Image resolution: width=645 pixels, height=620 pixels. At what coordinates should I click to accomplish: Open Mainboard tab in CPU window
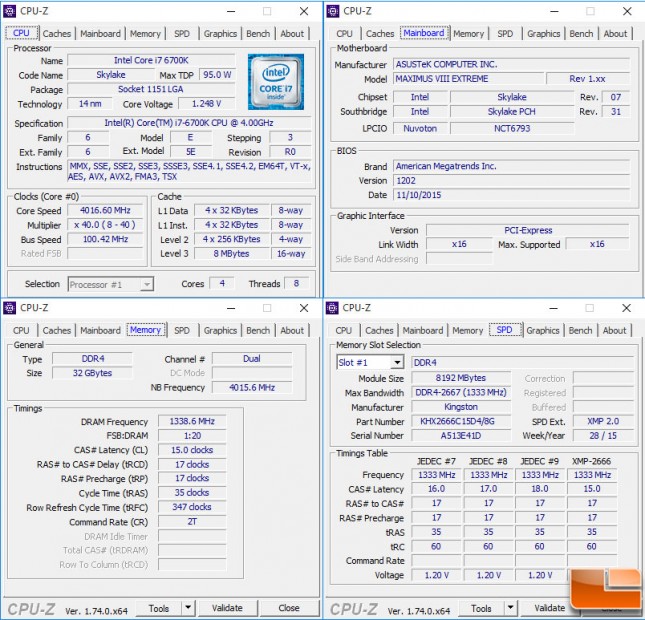[100, 34]
